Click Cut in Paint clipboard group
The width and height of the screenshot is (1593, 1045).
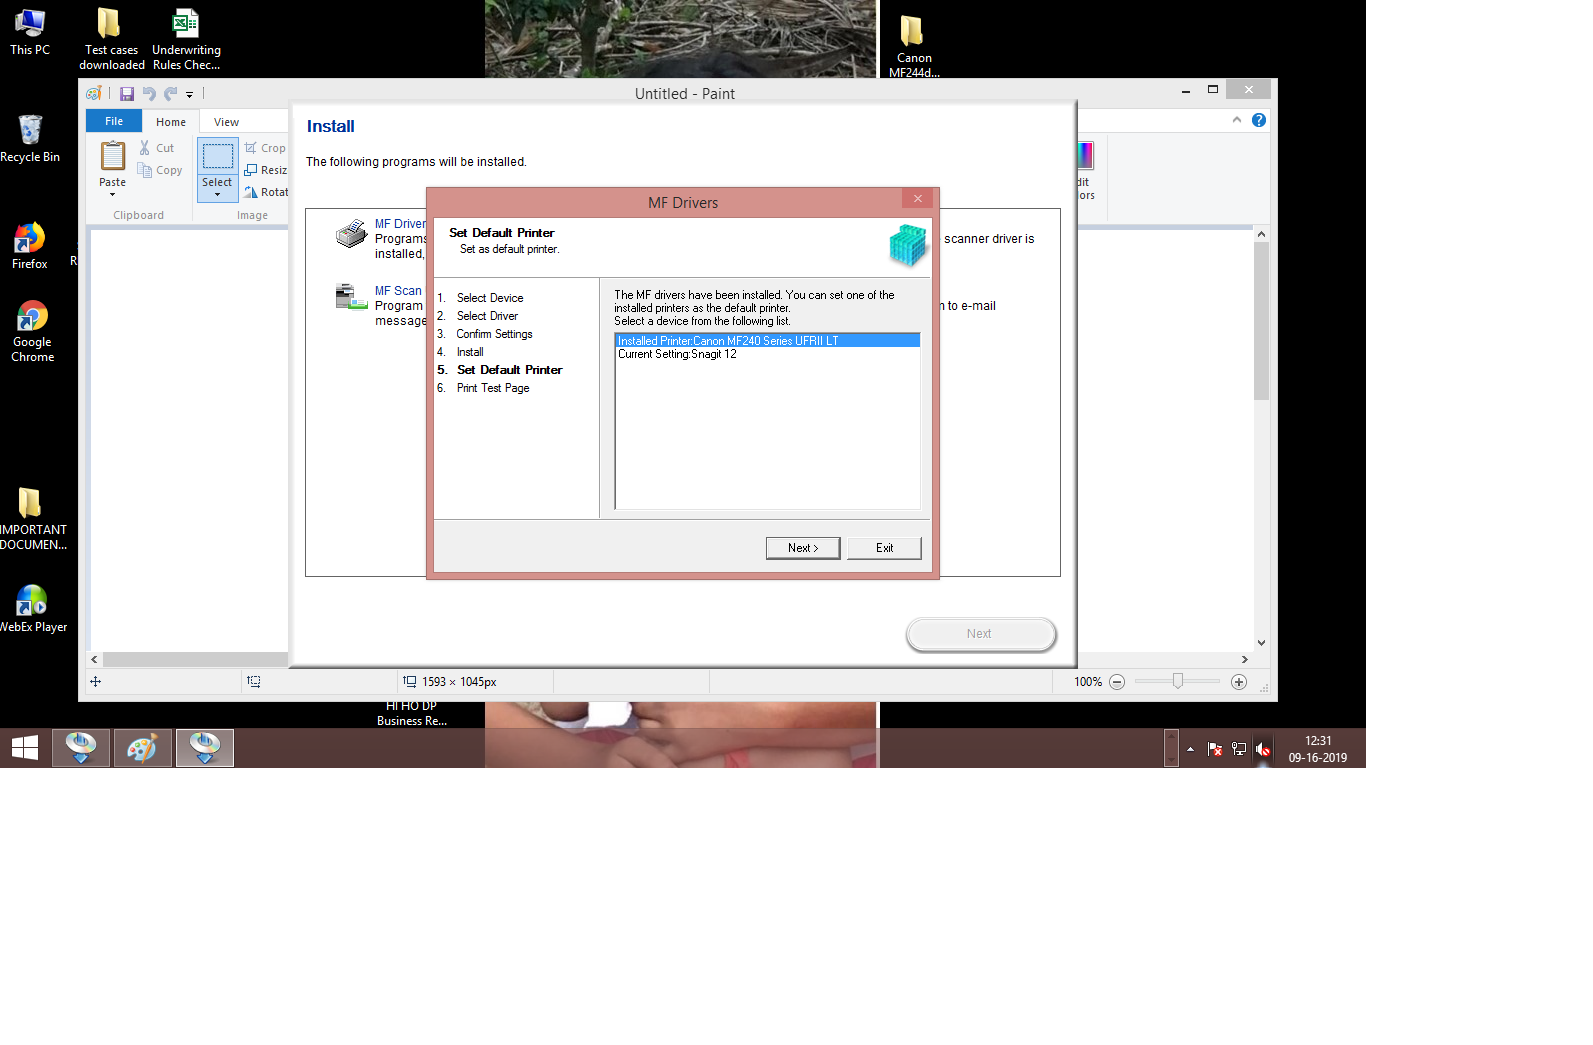[157, 148]
